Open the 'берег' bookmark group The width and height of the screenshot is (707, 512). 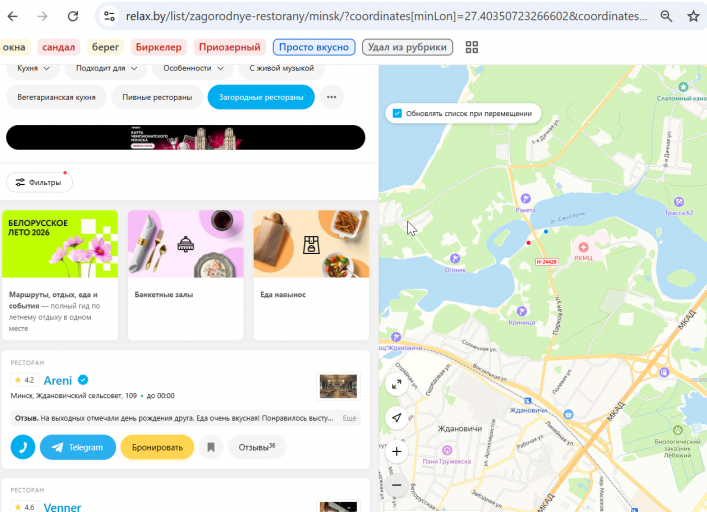[105, 47]
